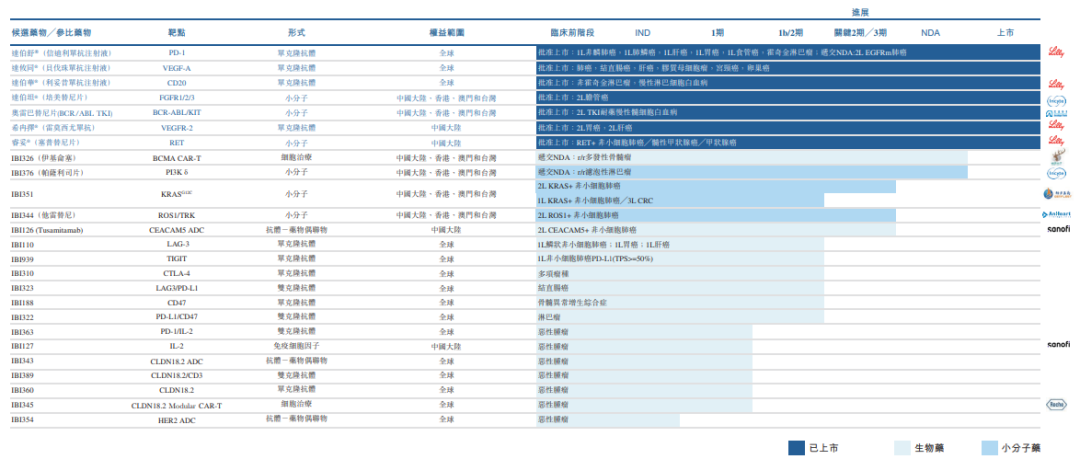Click the 2L ROS1+ 非小細胞肺癌 progress bar
Screen dimensions: 1080x459
(x=716, y=216)
